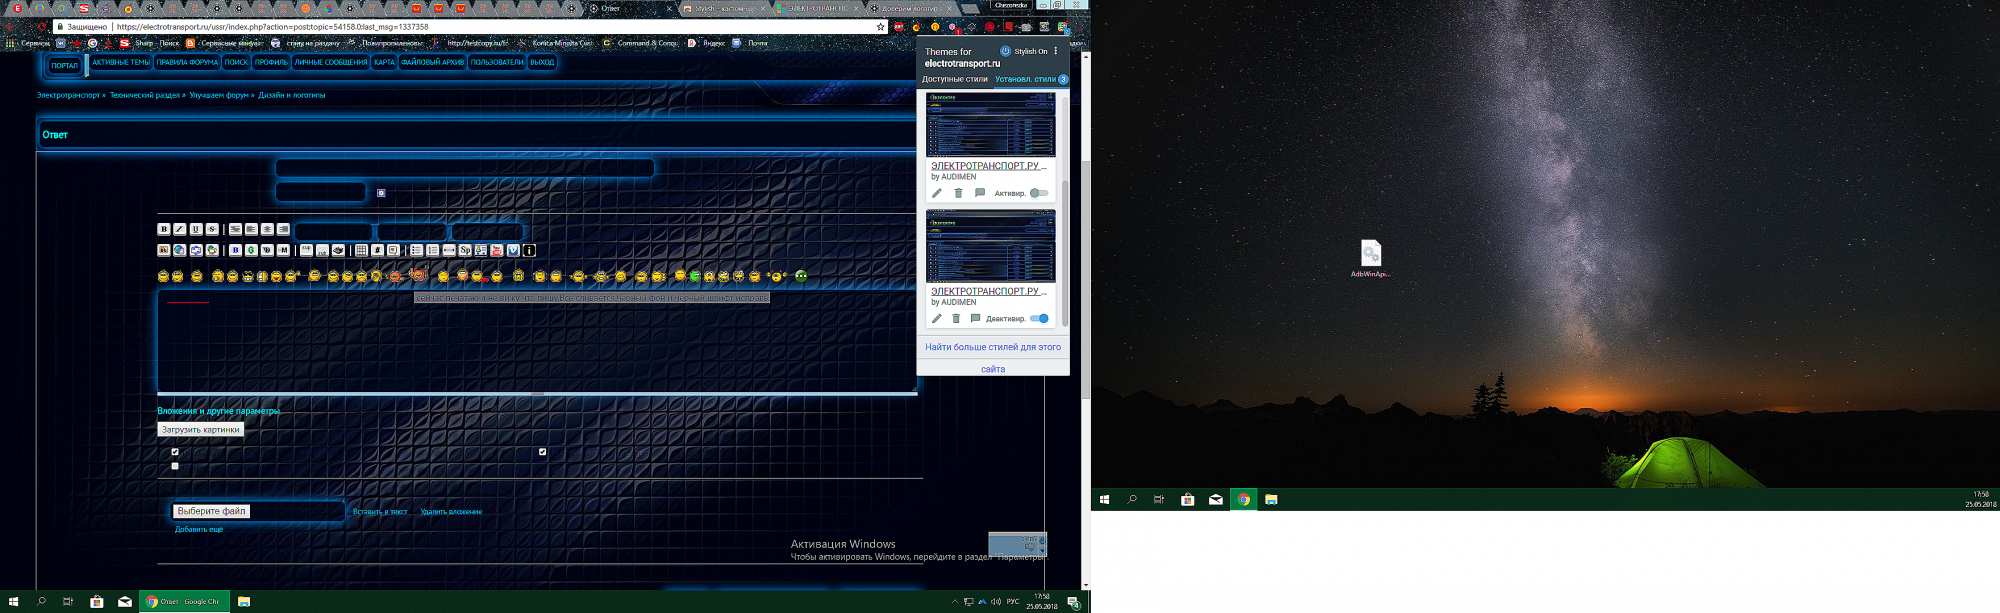Delete the style labeled Деактивир.
The height and width of the screenshot is (613, 2000).
coord(956,319)
